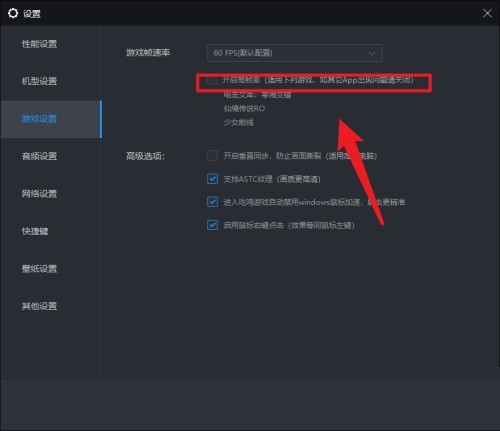500x431 pixels.
Task: Select the 游戏设置 sidebar tab
Action: point(39,119)
